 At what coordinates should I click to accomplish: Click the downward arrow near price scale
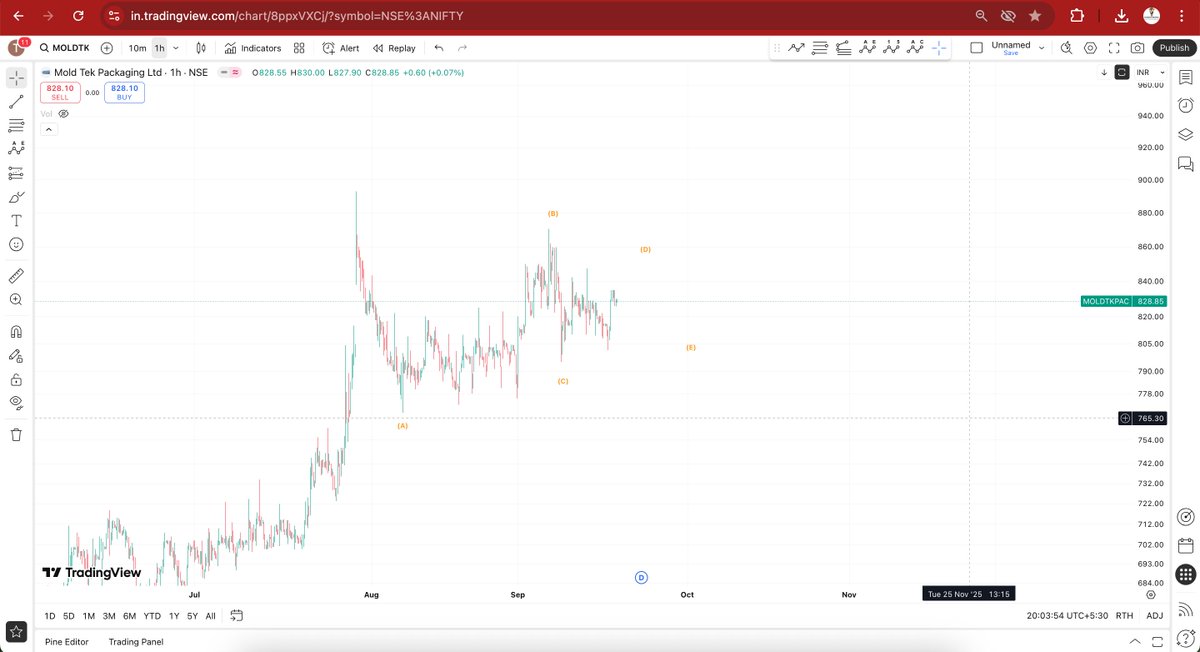coord(1104,72)
